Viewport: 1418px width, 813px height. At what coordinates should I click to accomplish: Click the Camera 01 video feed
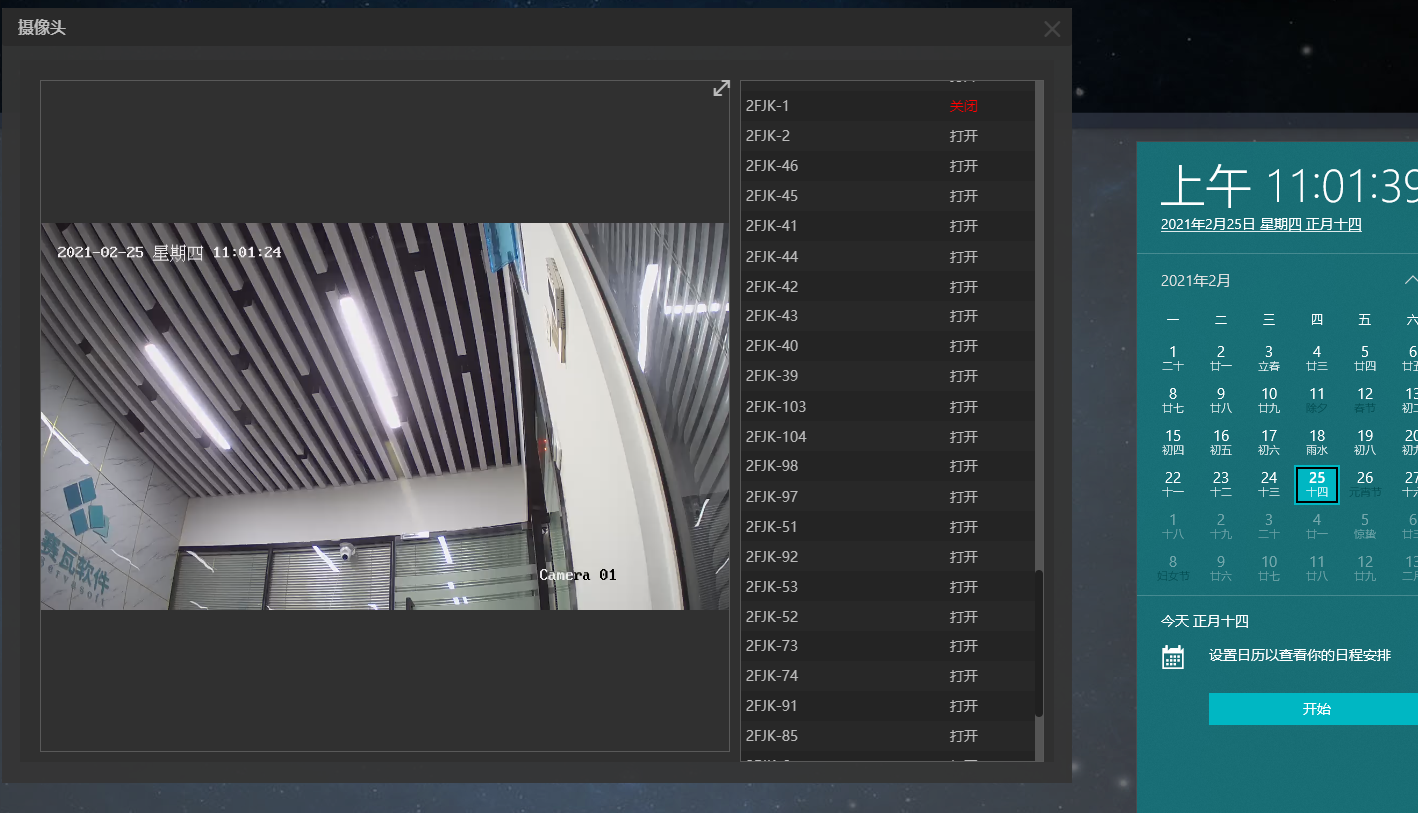coord(385,416)
